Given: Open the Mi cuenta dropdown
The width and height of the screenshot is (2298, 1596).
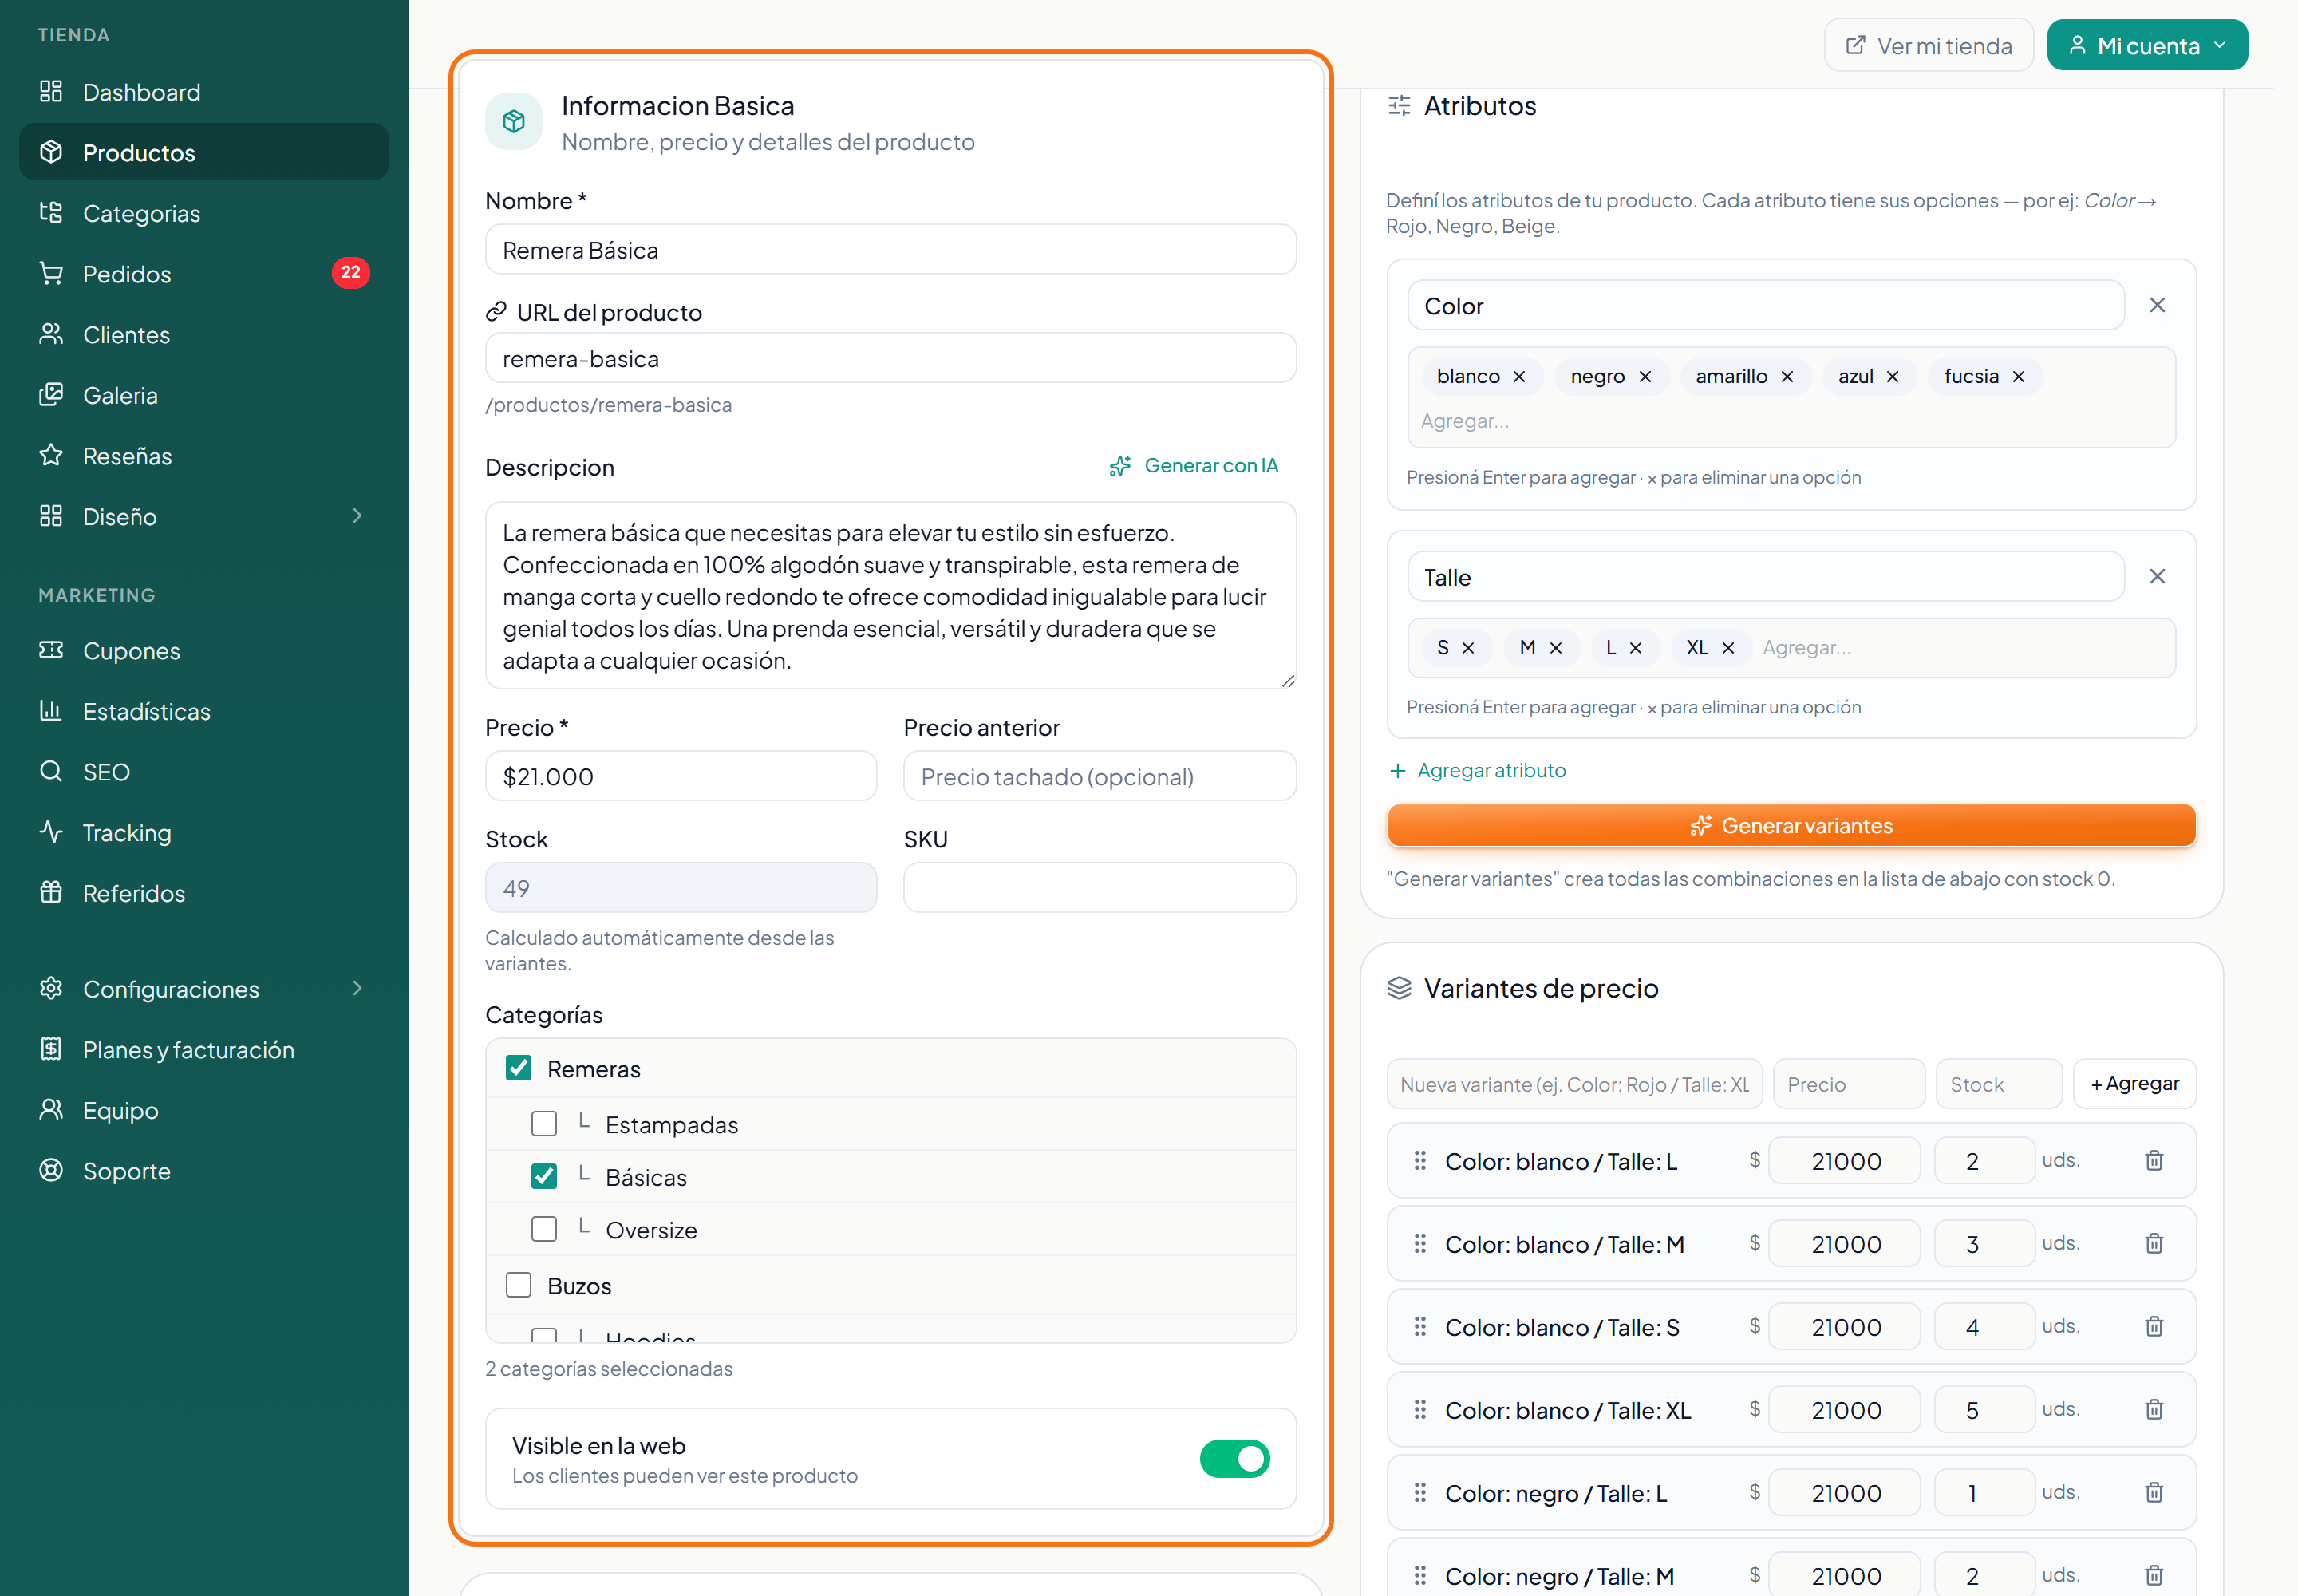Looking at the screenshot, I should [2147, 45].
